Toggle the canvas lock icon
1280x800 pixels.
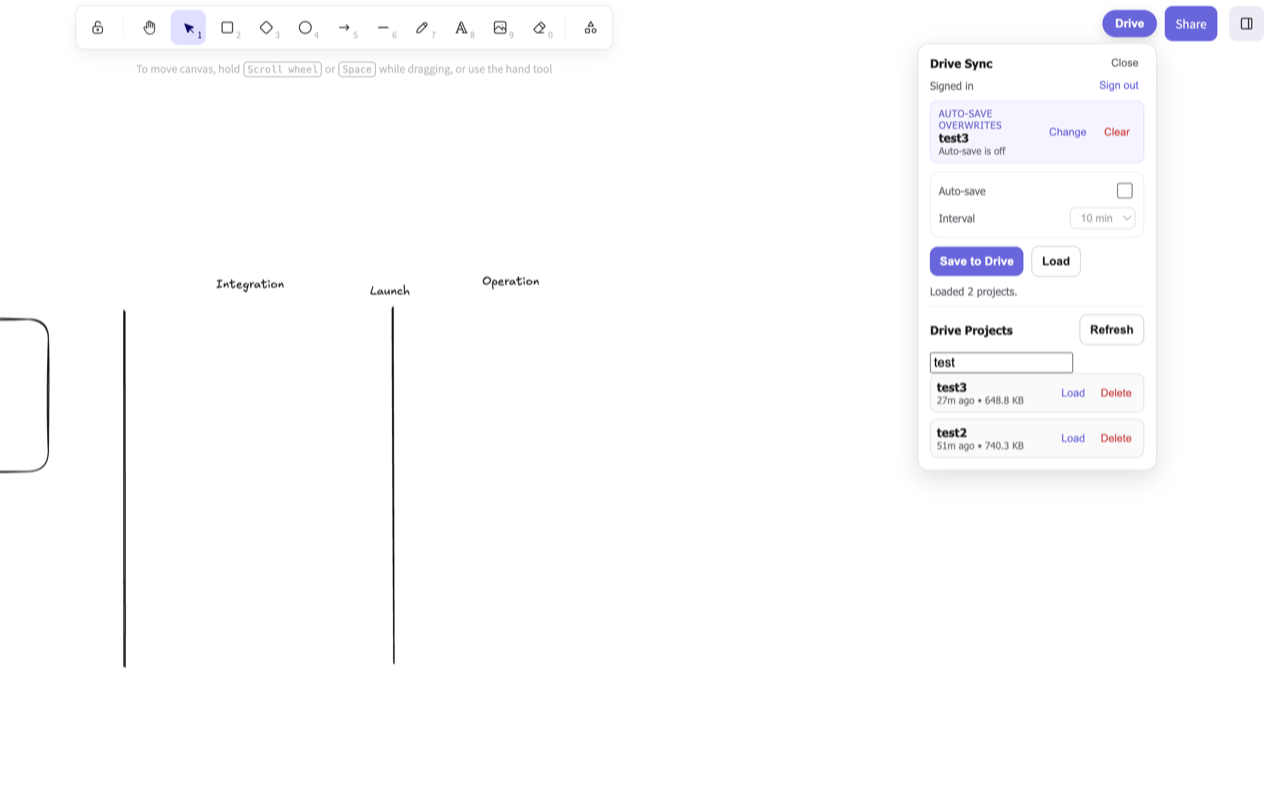pyautogui.click(x=97, y=28)
